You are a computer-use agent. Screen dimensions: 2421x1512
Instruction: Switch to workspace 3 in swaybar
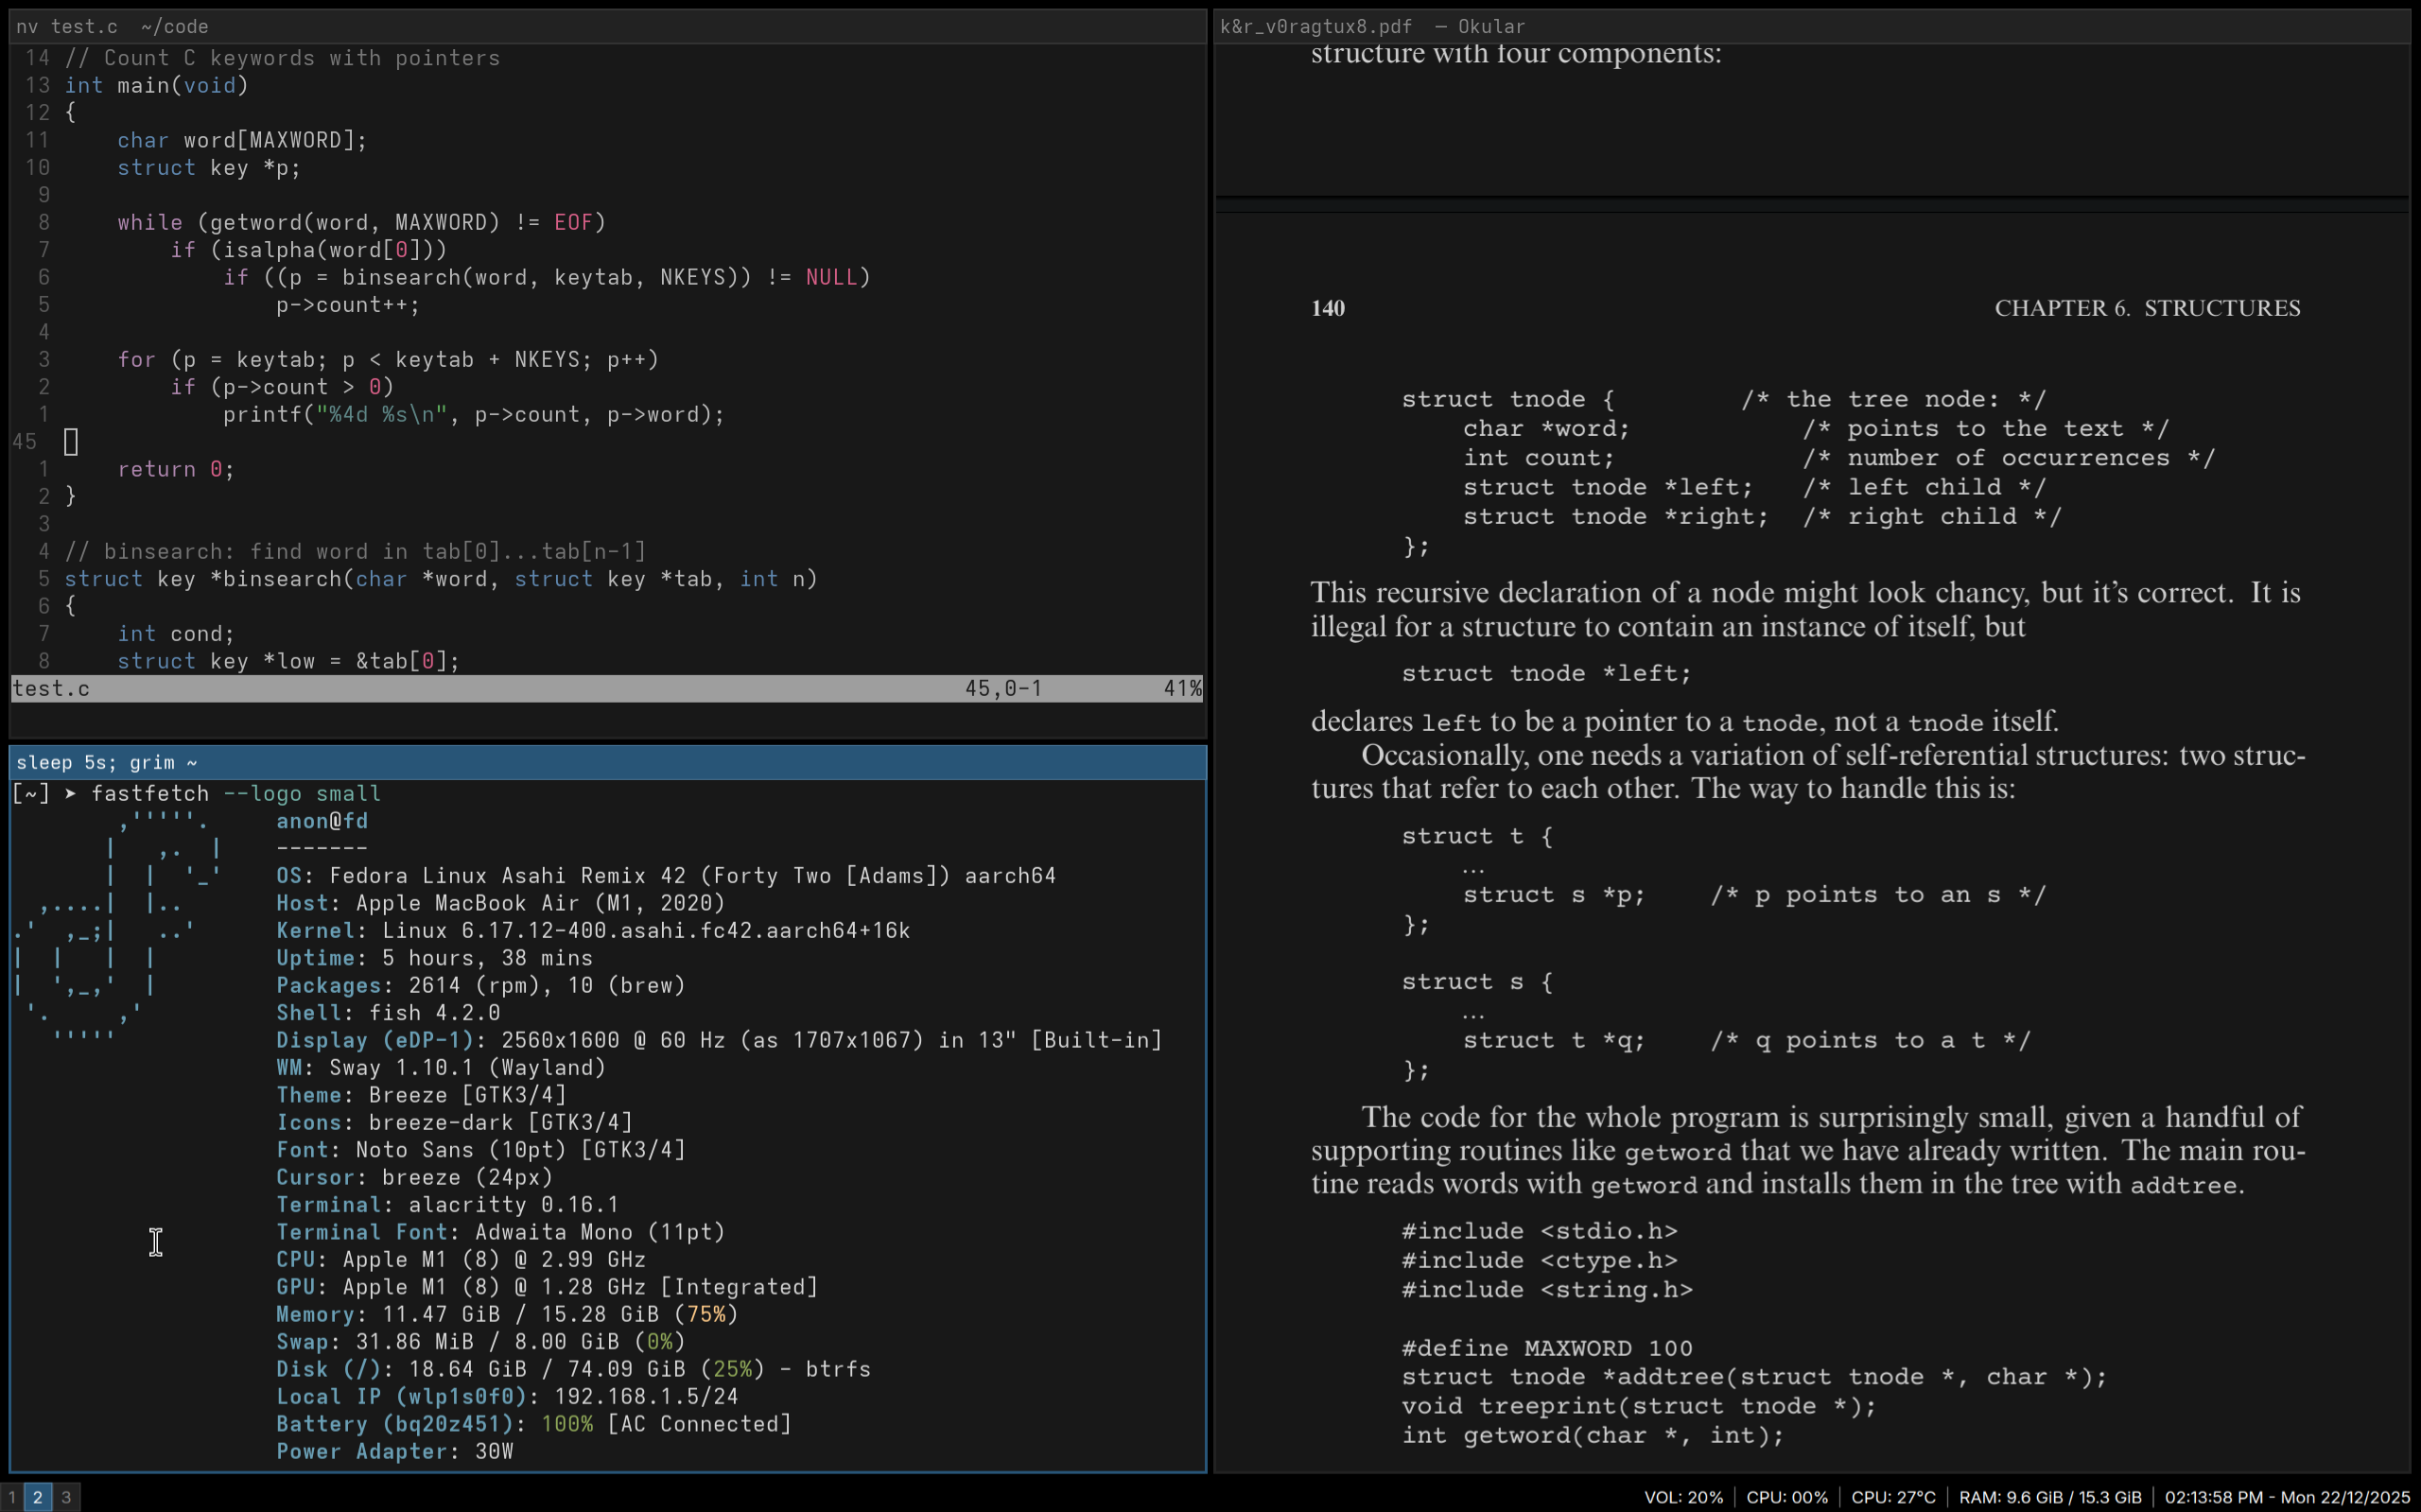pyautogui.click(x=66, y=1497)
